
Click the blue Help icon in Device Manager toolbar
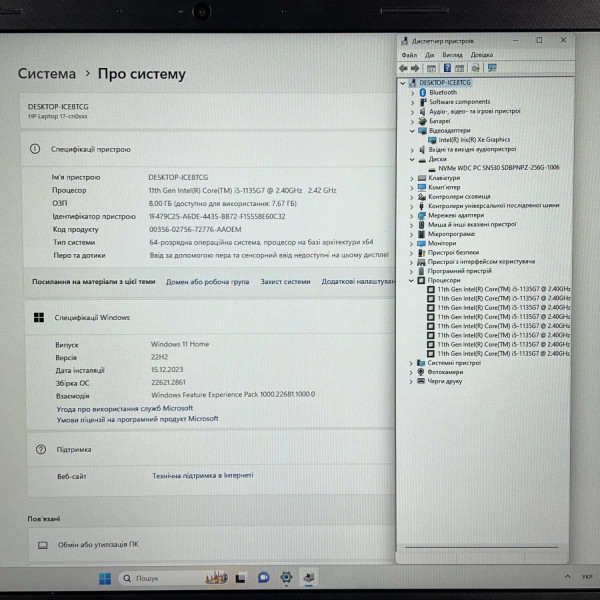coord(447,68)
